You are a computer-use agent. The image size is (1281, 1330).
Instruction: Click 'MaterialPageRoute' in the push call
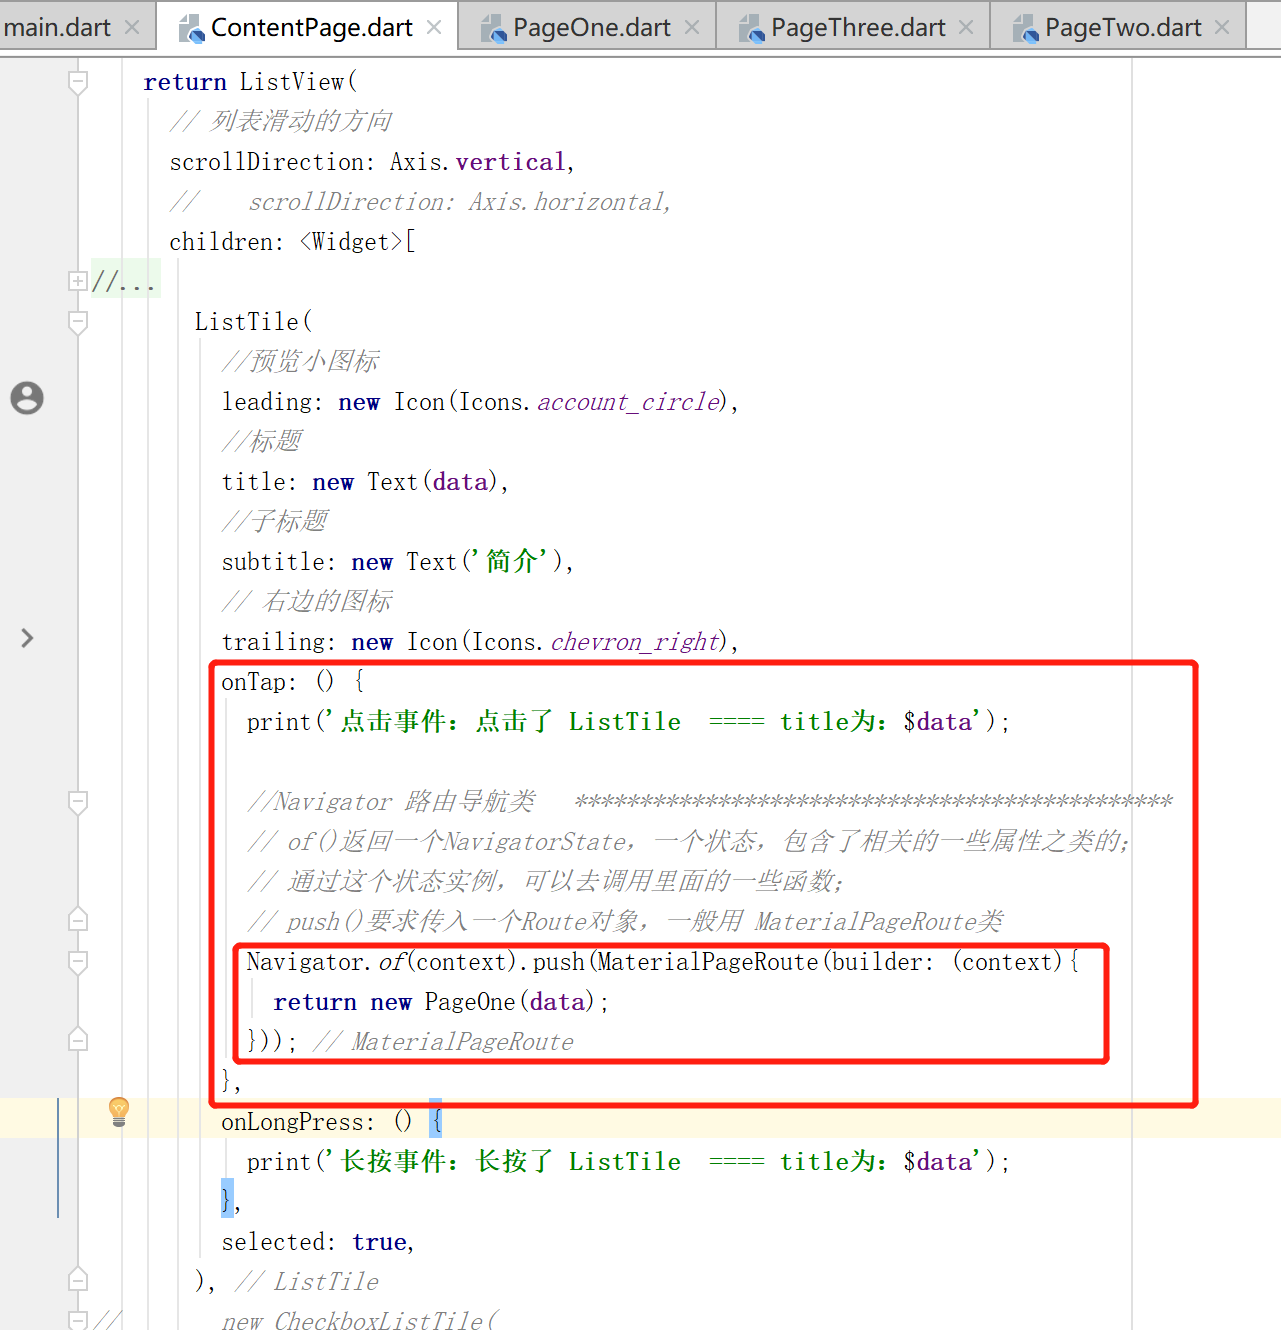(x=708, y=962)
